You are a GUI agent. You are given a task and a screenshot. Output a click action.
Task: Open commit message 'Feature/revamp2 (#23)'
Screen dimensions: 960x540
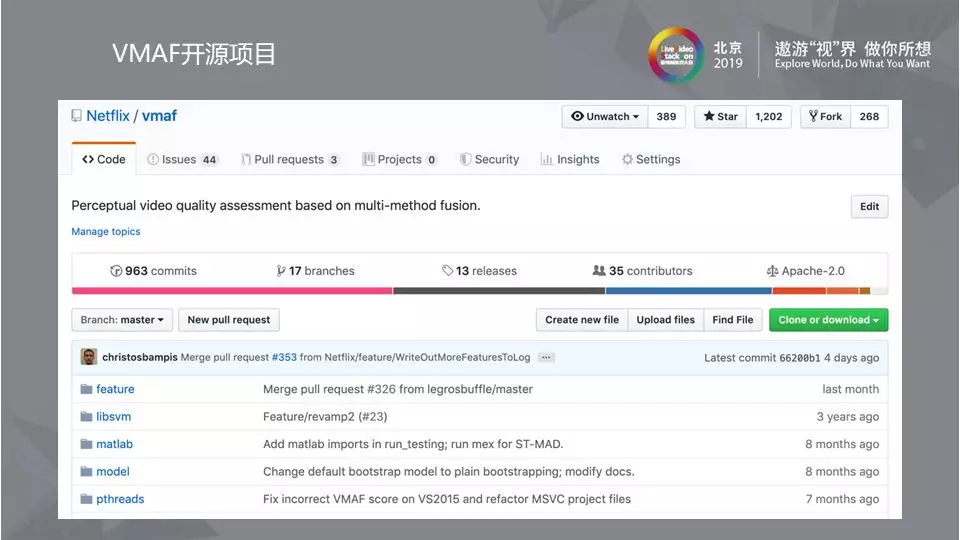325,416
